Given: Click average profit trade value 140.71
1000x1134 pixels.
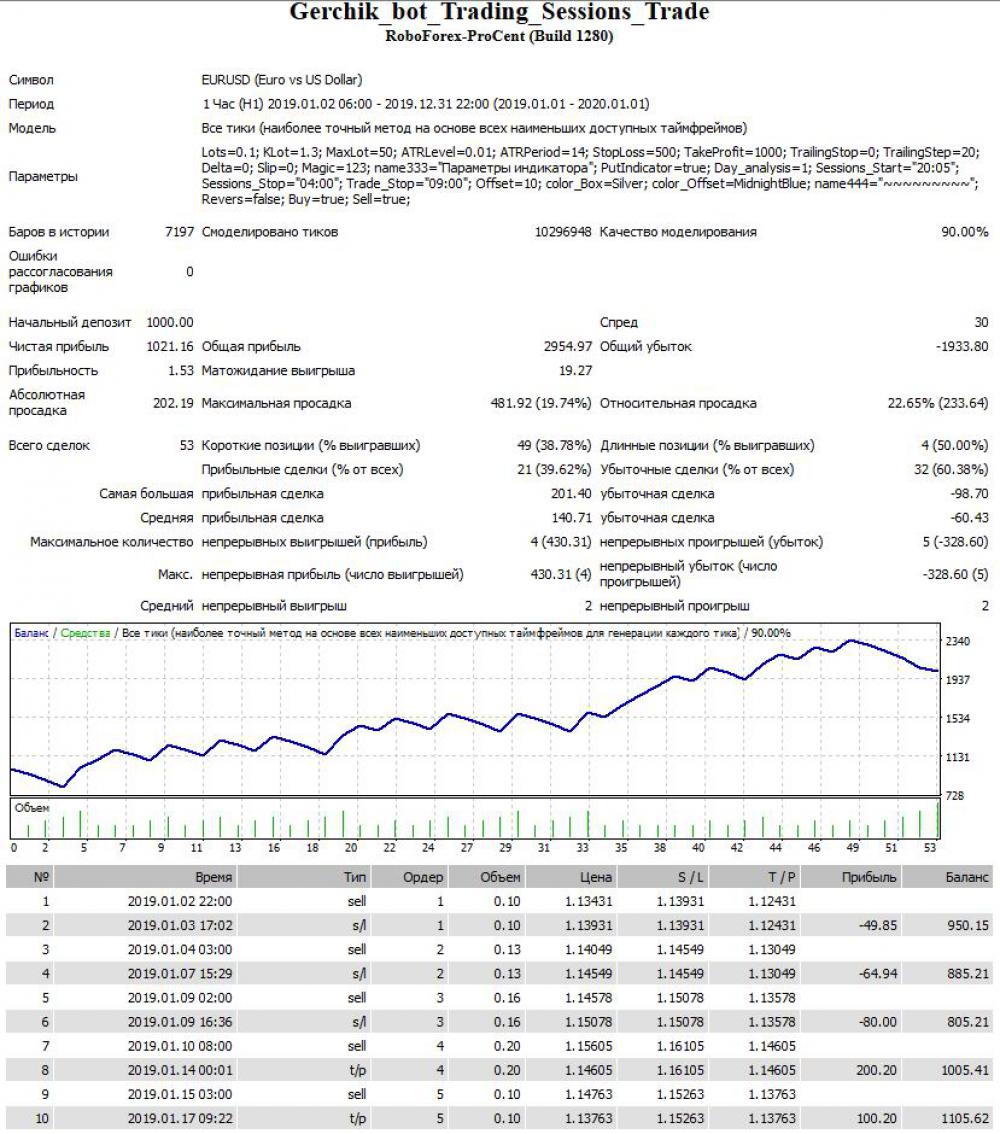Looking at the screenshot, I should tap(571, 518).
